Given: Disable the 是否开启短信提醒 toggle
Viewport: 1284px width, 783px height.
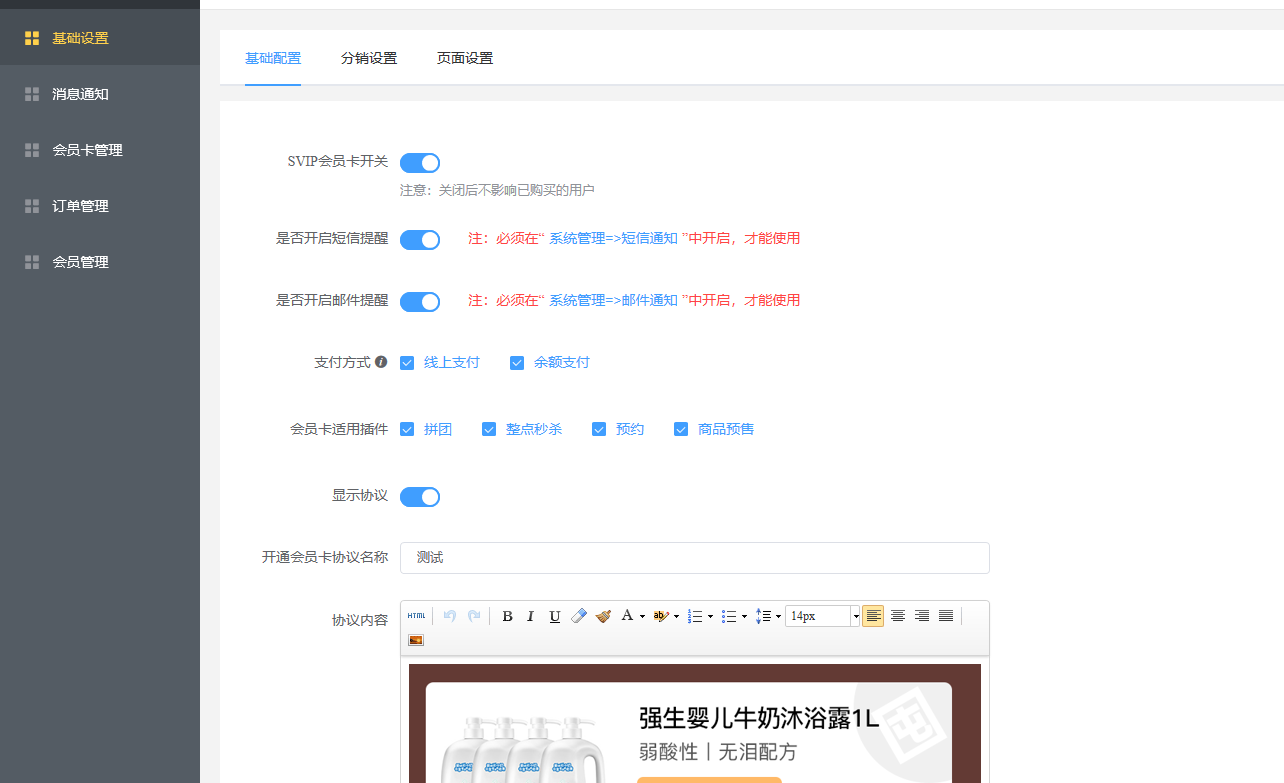Looking at the screenshot, I should tap(420, 240).
